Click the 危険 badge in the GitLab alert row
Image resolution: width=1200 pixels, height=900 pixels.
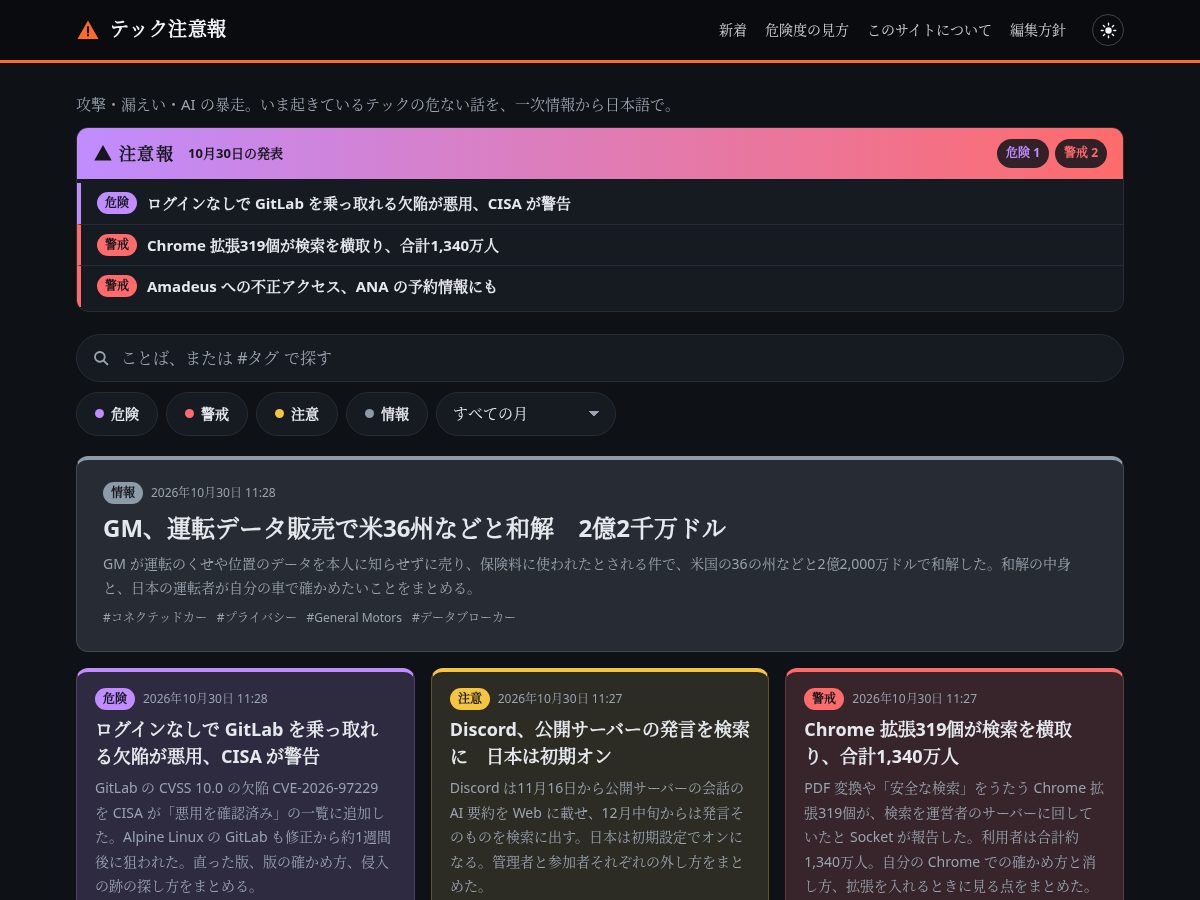pyautogui.click(x=117, y=203)
